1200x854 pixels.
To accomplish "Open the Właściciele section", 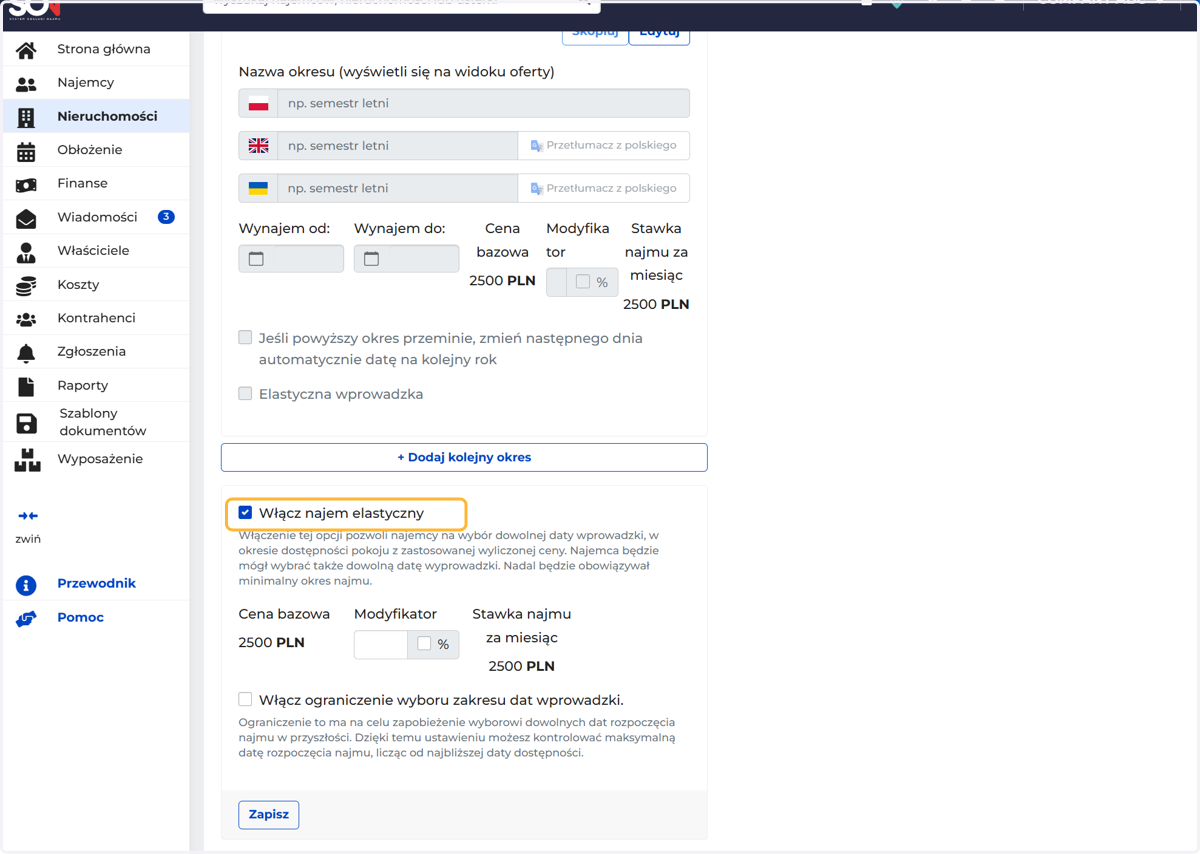I will 95,250.
